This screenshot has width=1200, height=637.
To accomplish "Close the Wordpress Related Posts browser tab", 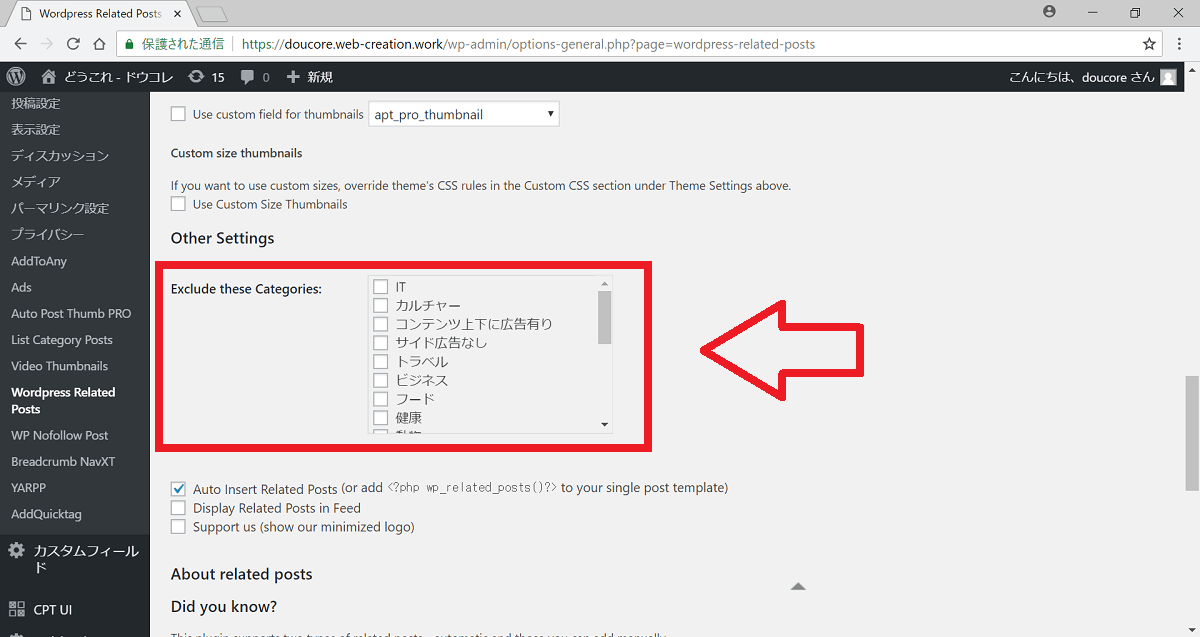I will click(180, 14).
